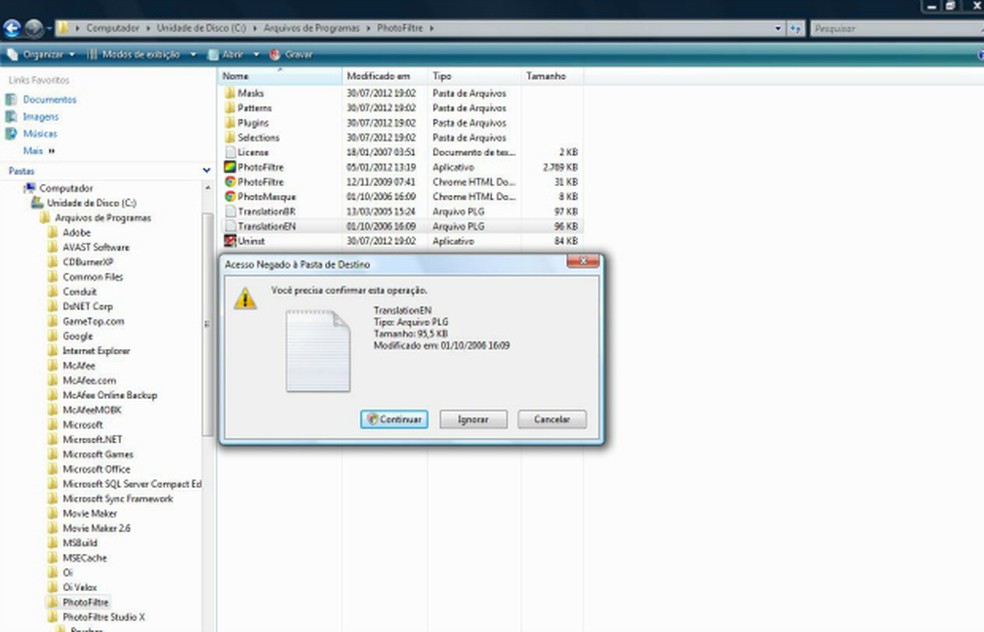Open Imagens favorite link
This screenshot has width=984, height=632.
tap(41, 117)
